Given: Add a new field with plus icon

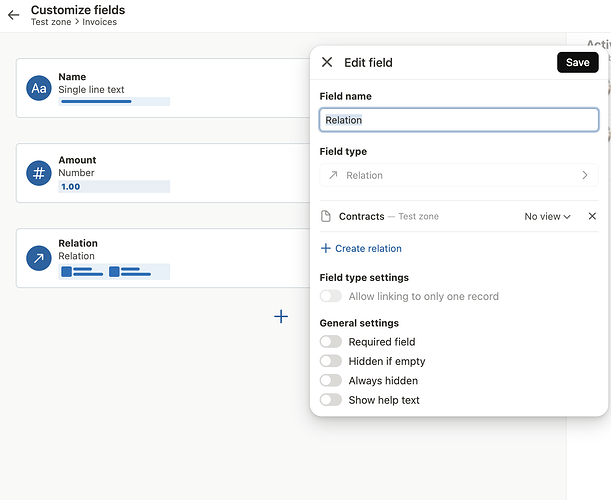Looking at the screenshot, I should click(281, 316).
